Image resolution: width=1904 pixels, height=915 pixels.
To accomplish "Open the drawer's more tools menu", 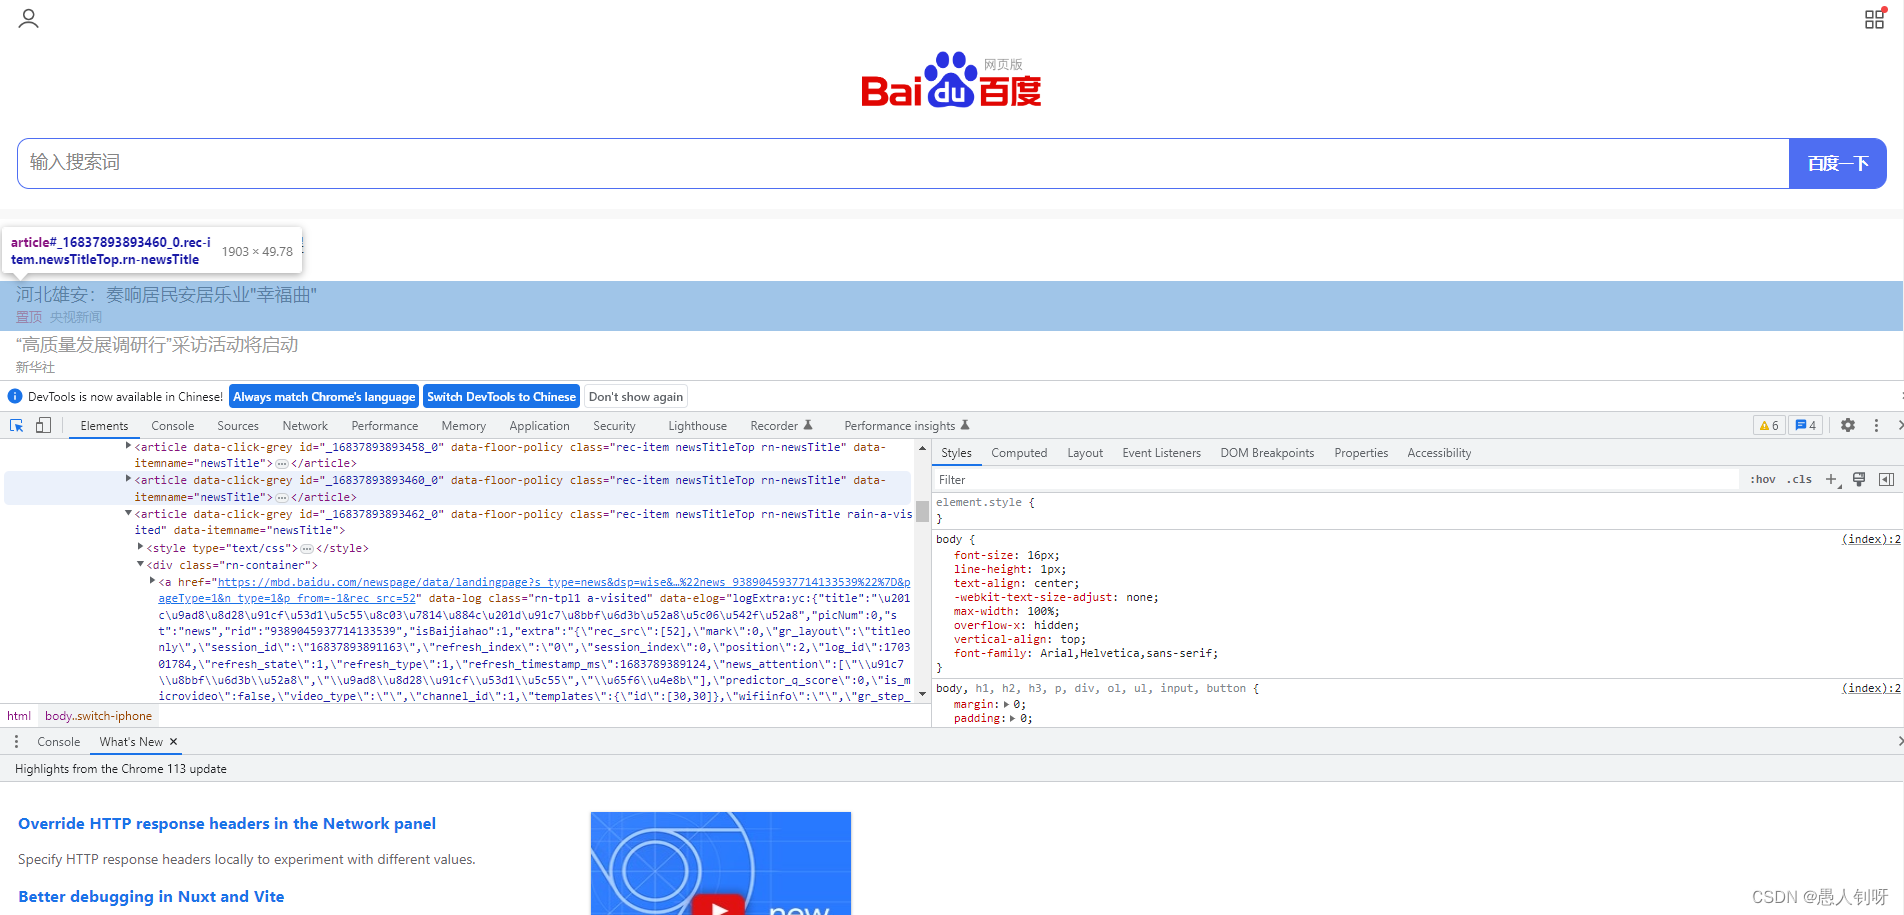I will point(16,742).
